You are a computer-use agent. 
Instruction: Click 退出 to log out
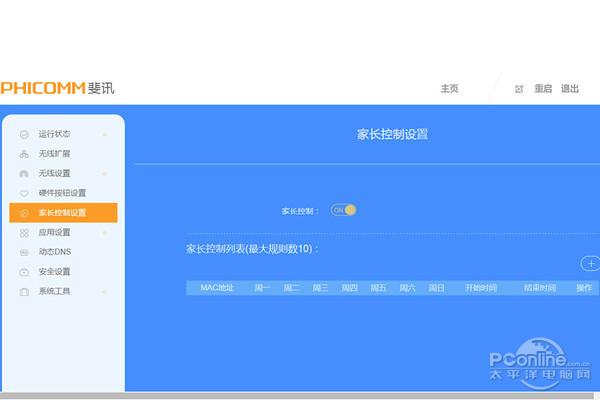570,89
